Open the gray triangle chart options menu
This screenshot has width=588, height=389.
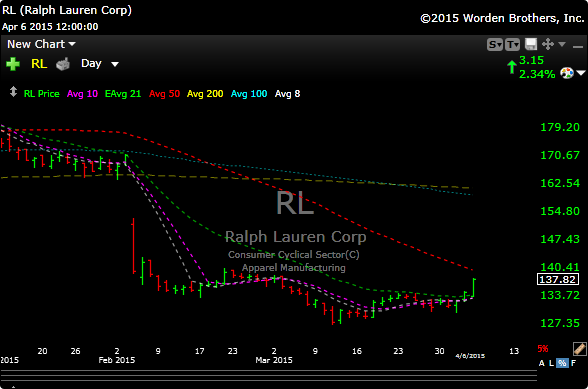(x=562, y=44)
